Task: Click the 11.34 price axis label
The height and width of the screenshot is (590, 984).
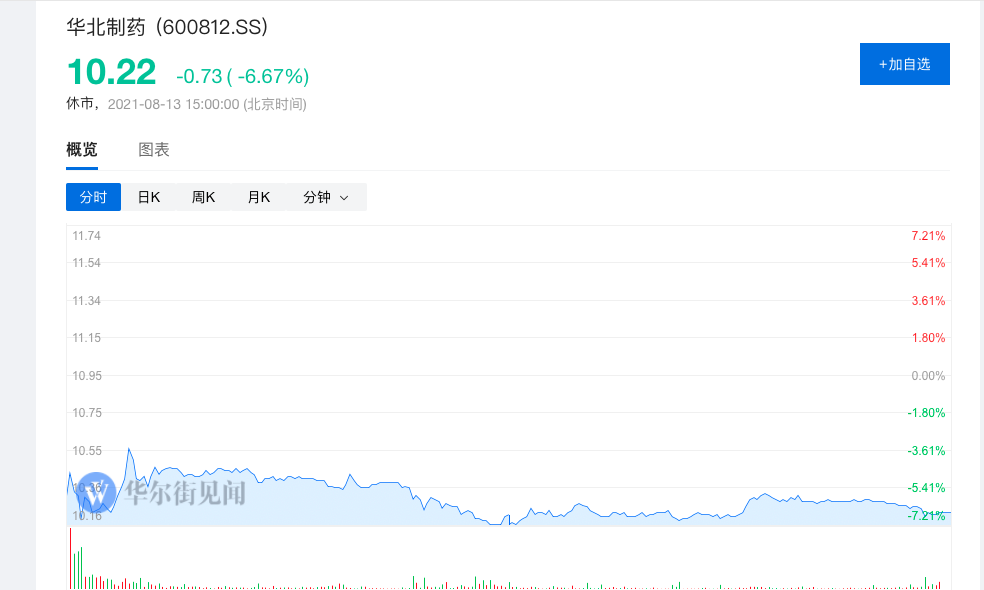Action: (x=87, y=301)
